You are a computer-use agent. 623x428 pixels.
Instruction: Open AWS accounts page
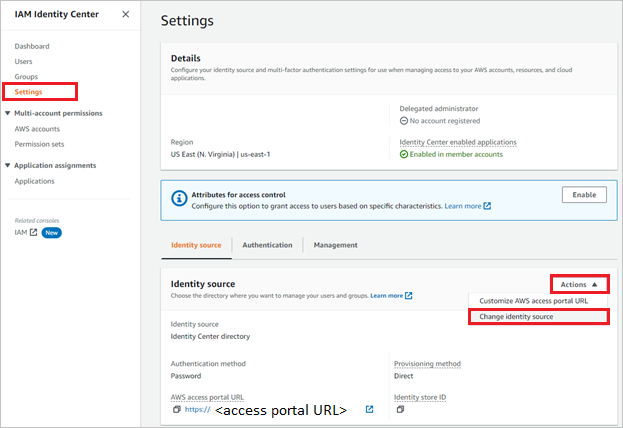37,129
